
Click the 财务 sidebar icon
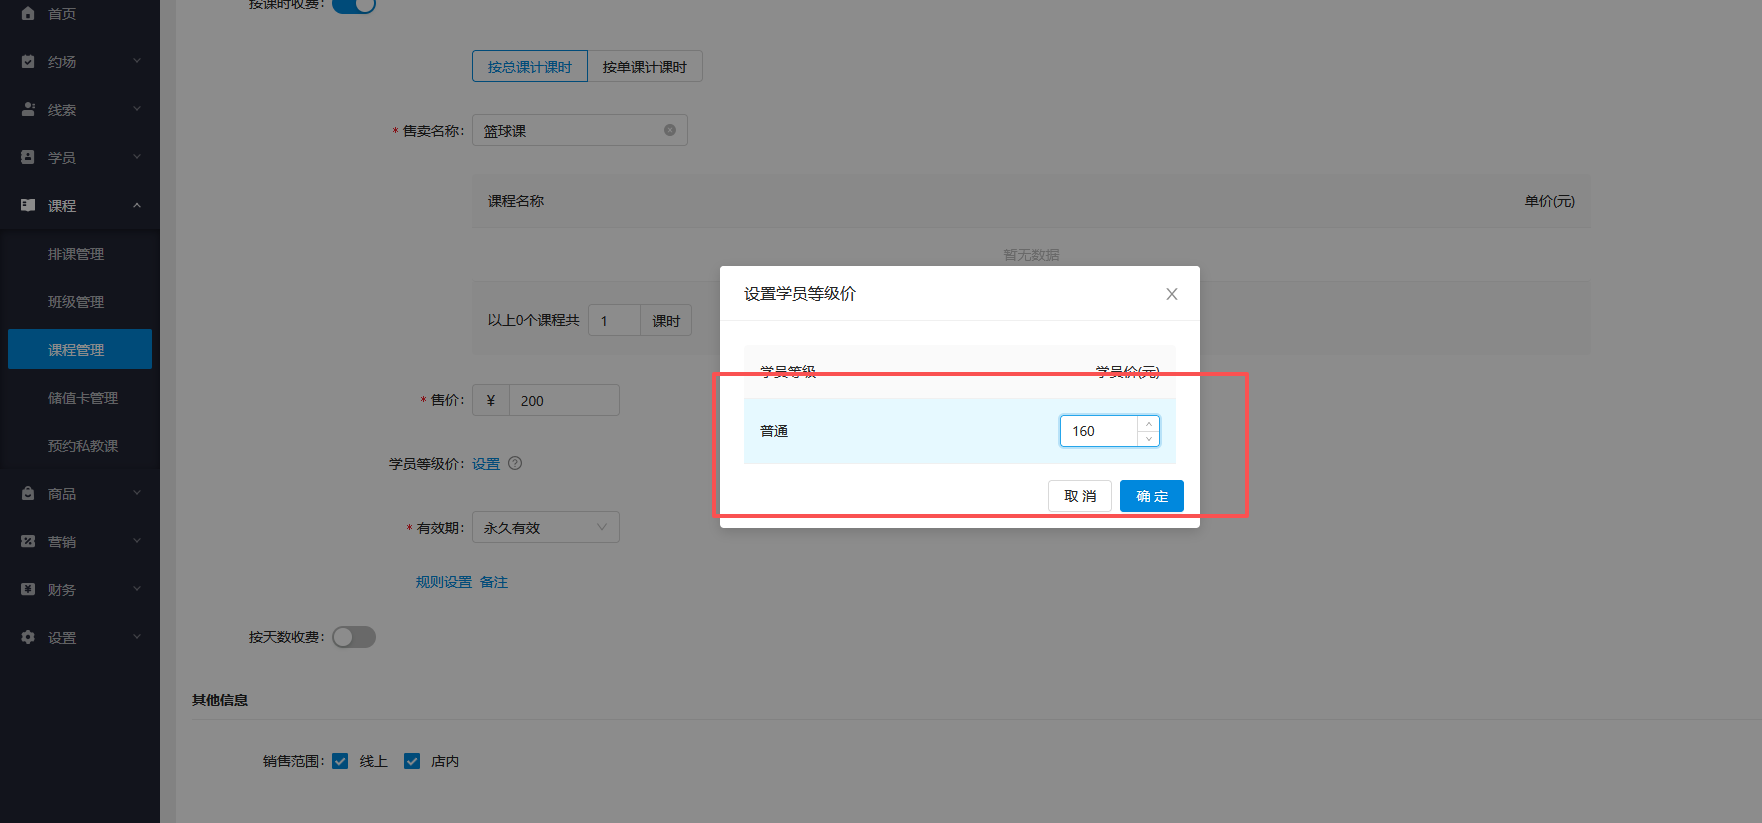28,589
